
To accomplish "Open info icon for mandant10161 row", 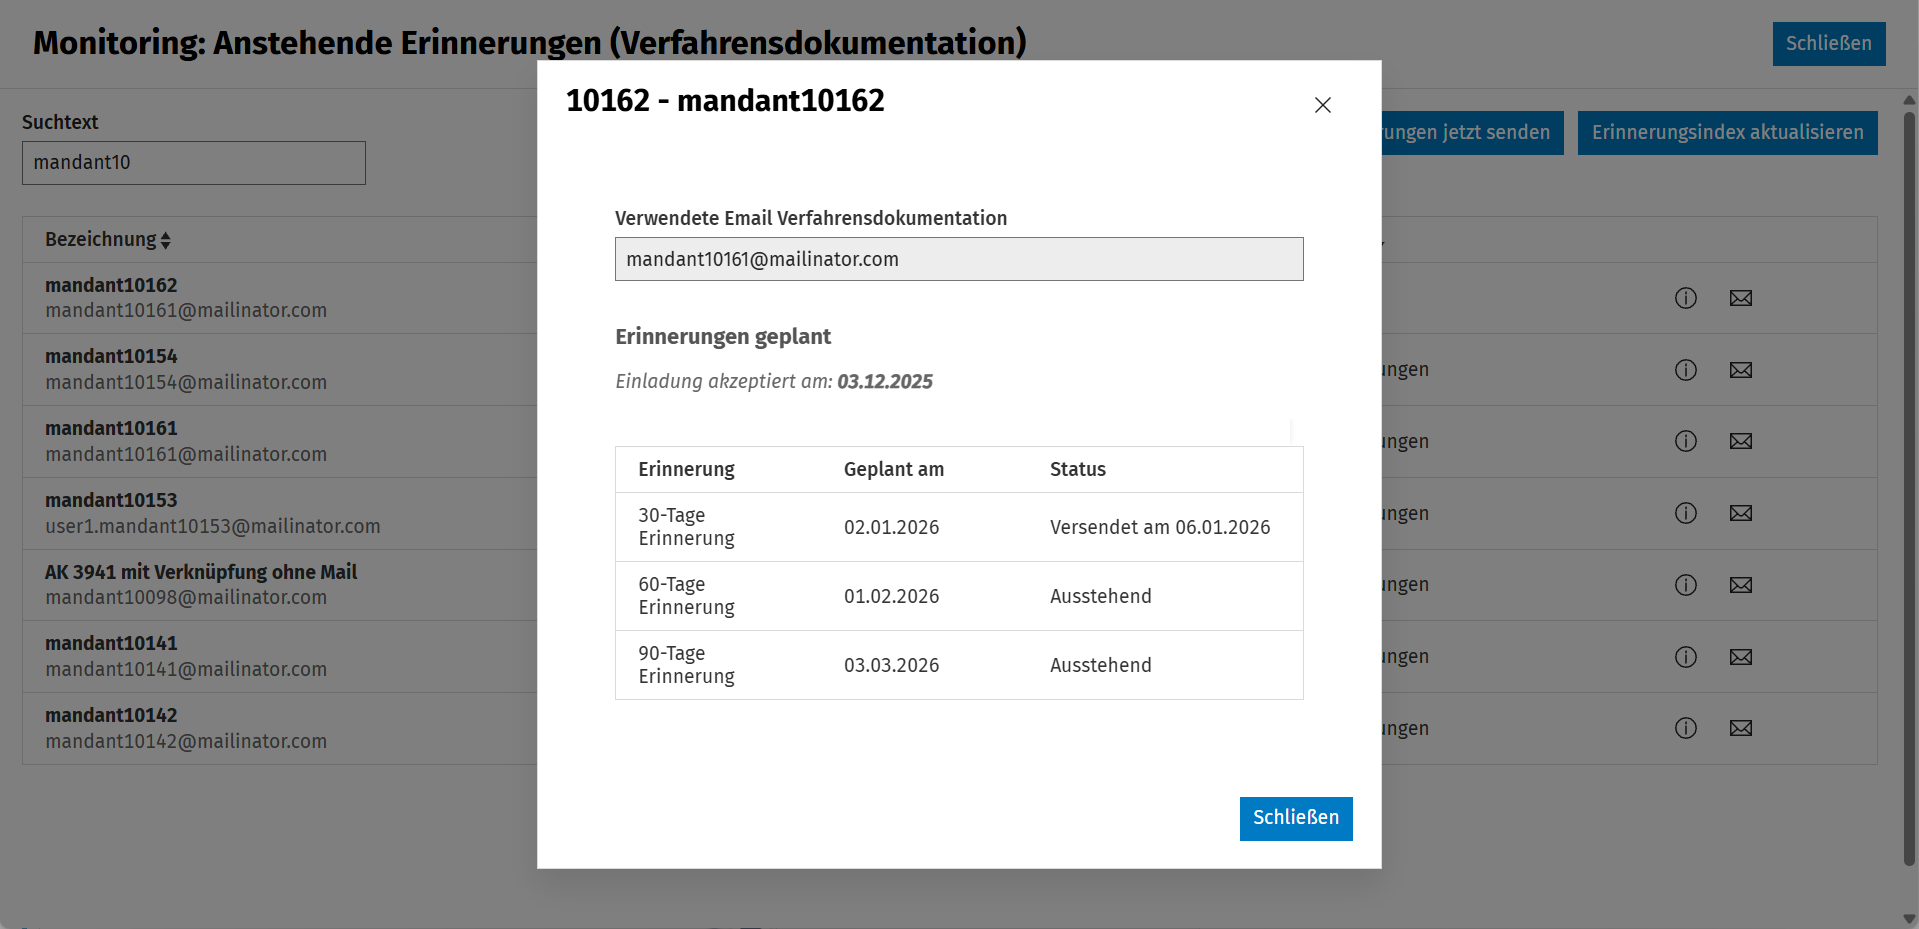I will [x=1686, y=441].
